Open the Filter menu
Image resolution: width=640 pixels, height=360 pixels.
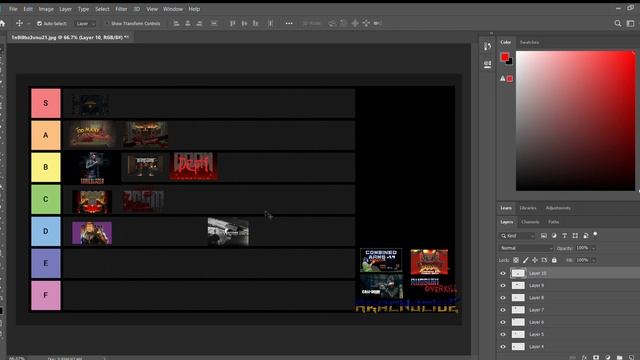(121, 9)
